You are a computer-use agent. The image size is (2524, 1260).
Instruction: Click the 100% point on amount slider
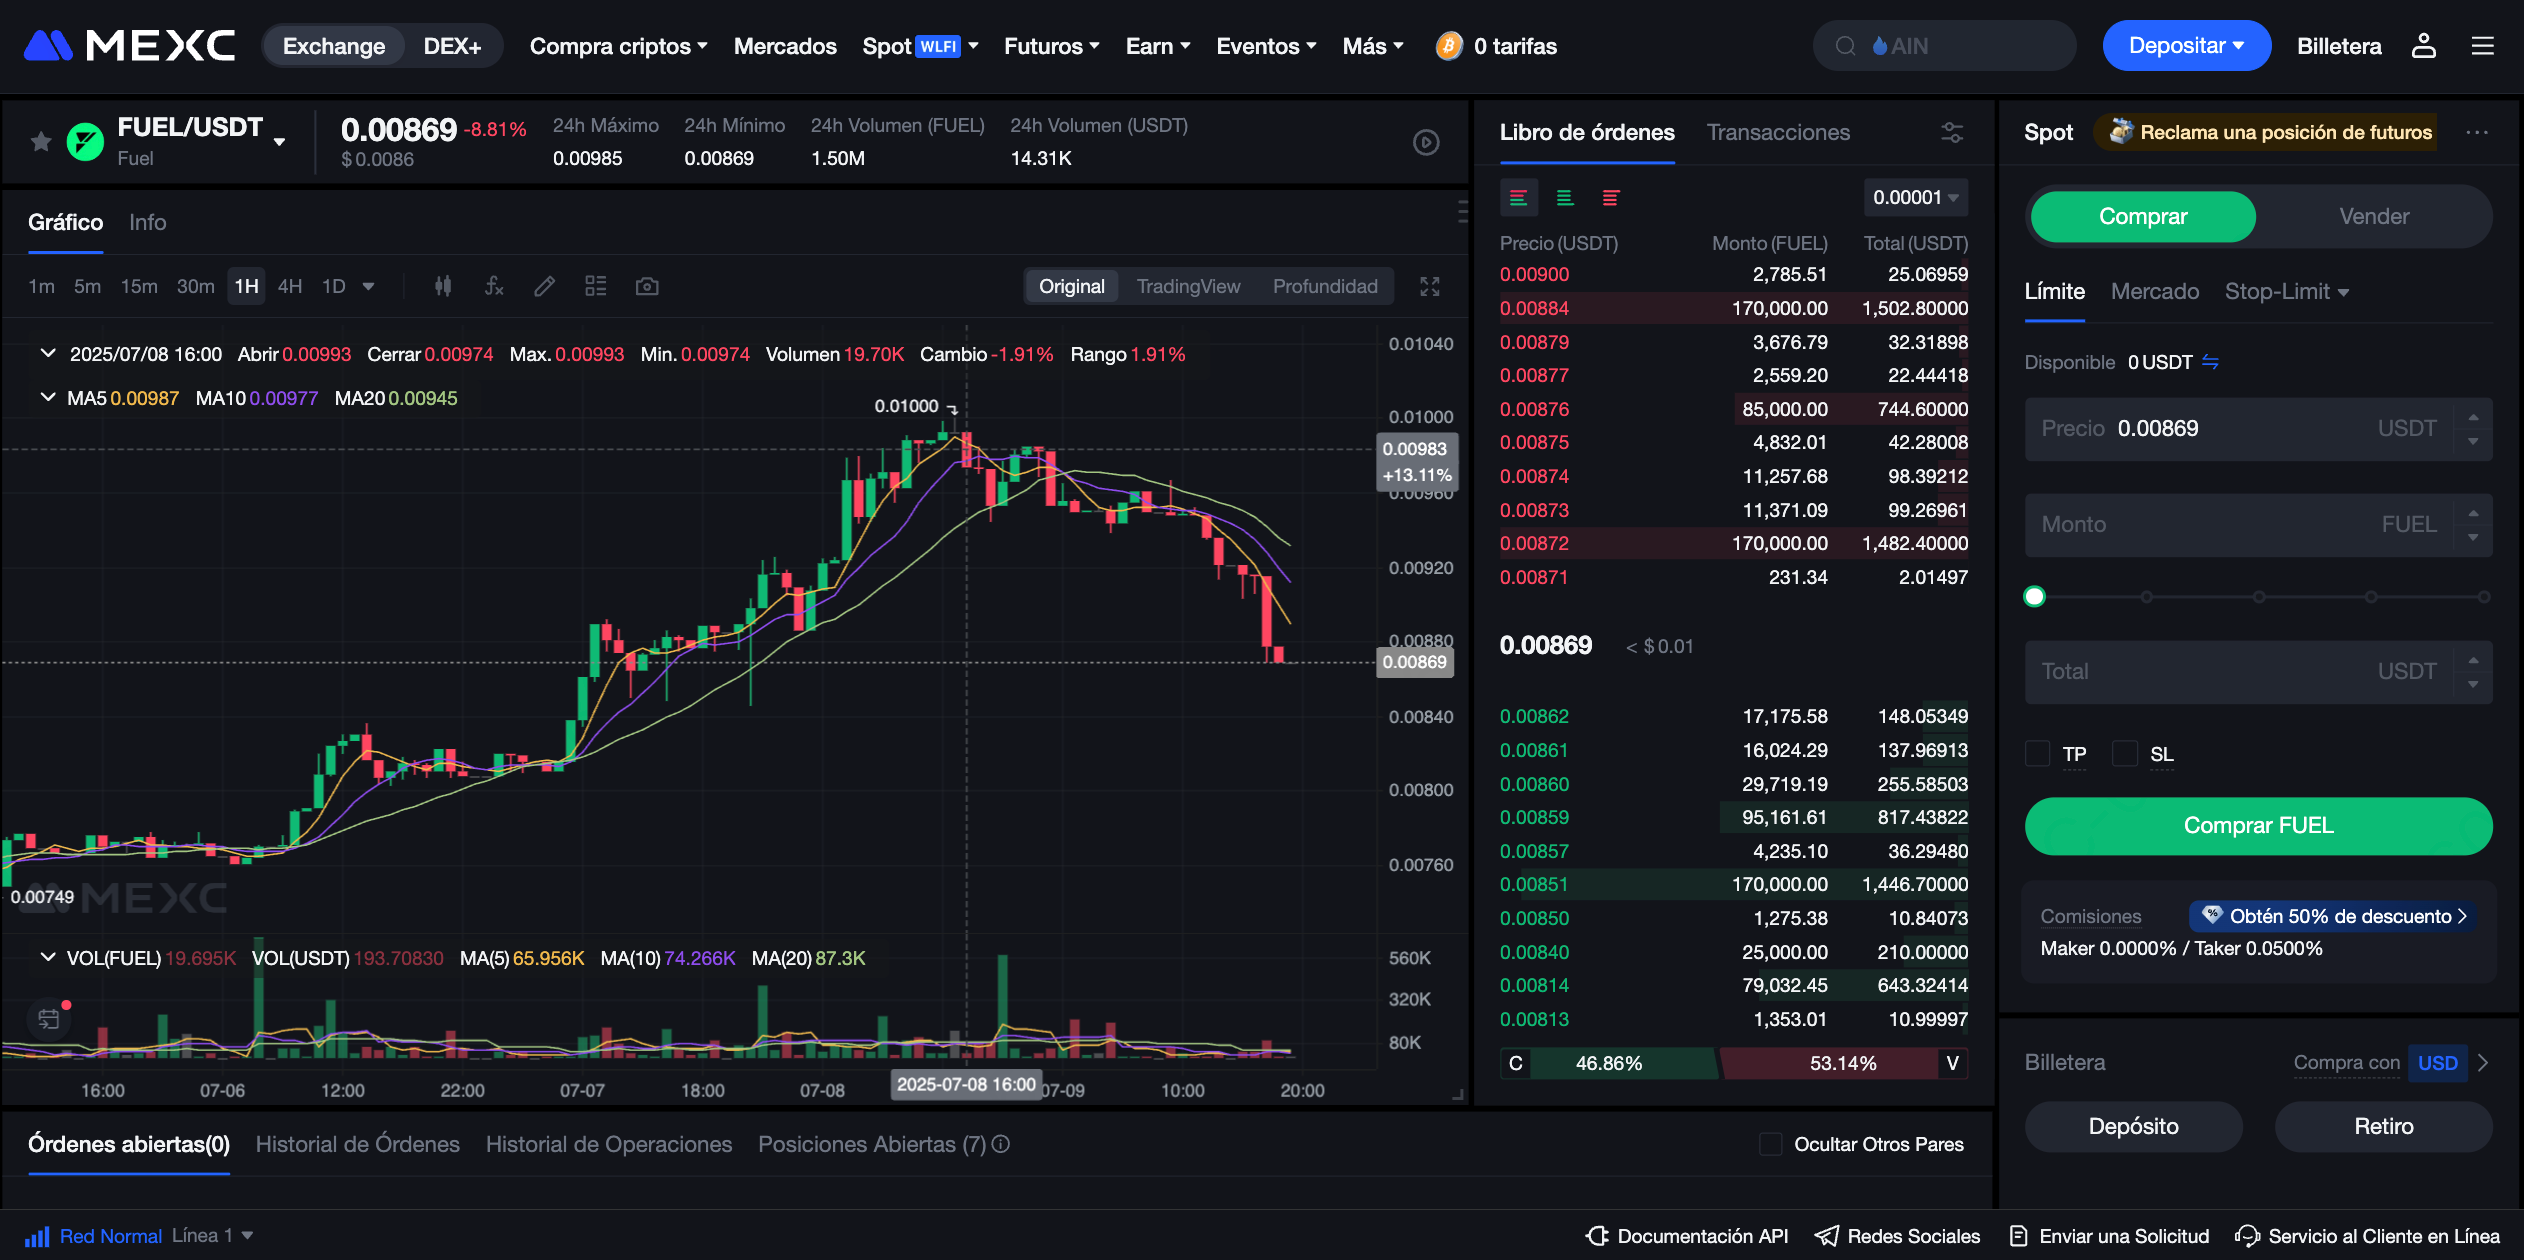tap(2484, 597)
